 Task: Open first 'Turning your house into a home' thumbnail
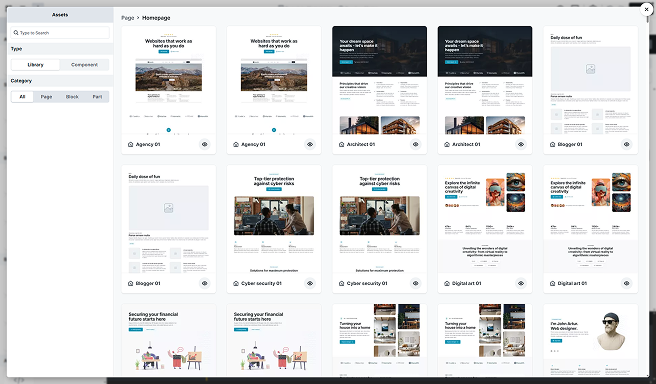(379, 340)
